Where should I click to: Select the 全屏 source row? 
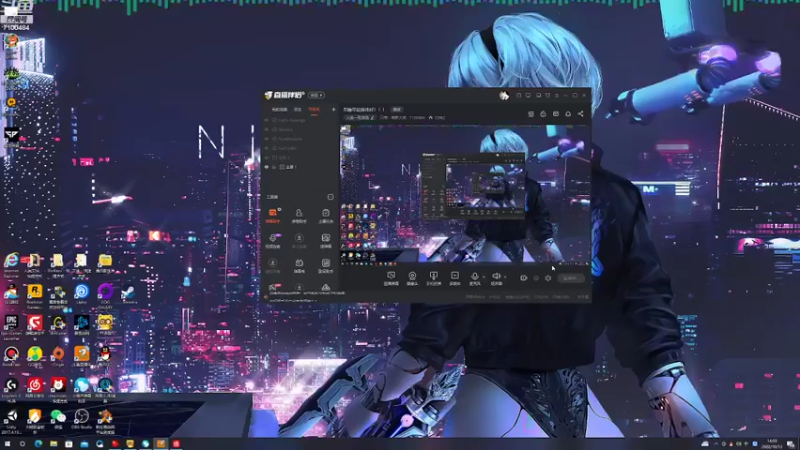coord(299,167)
